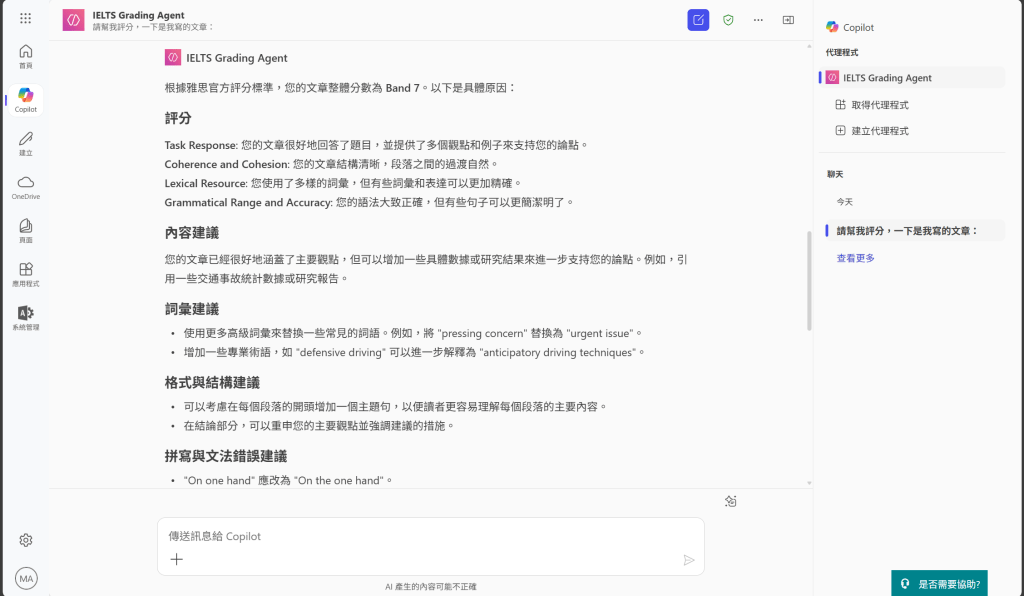1024x596 pixels.
Task: Start a new chat with blue compose button
Action: tap(698, 20)
